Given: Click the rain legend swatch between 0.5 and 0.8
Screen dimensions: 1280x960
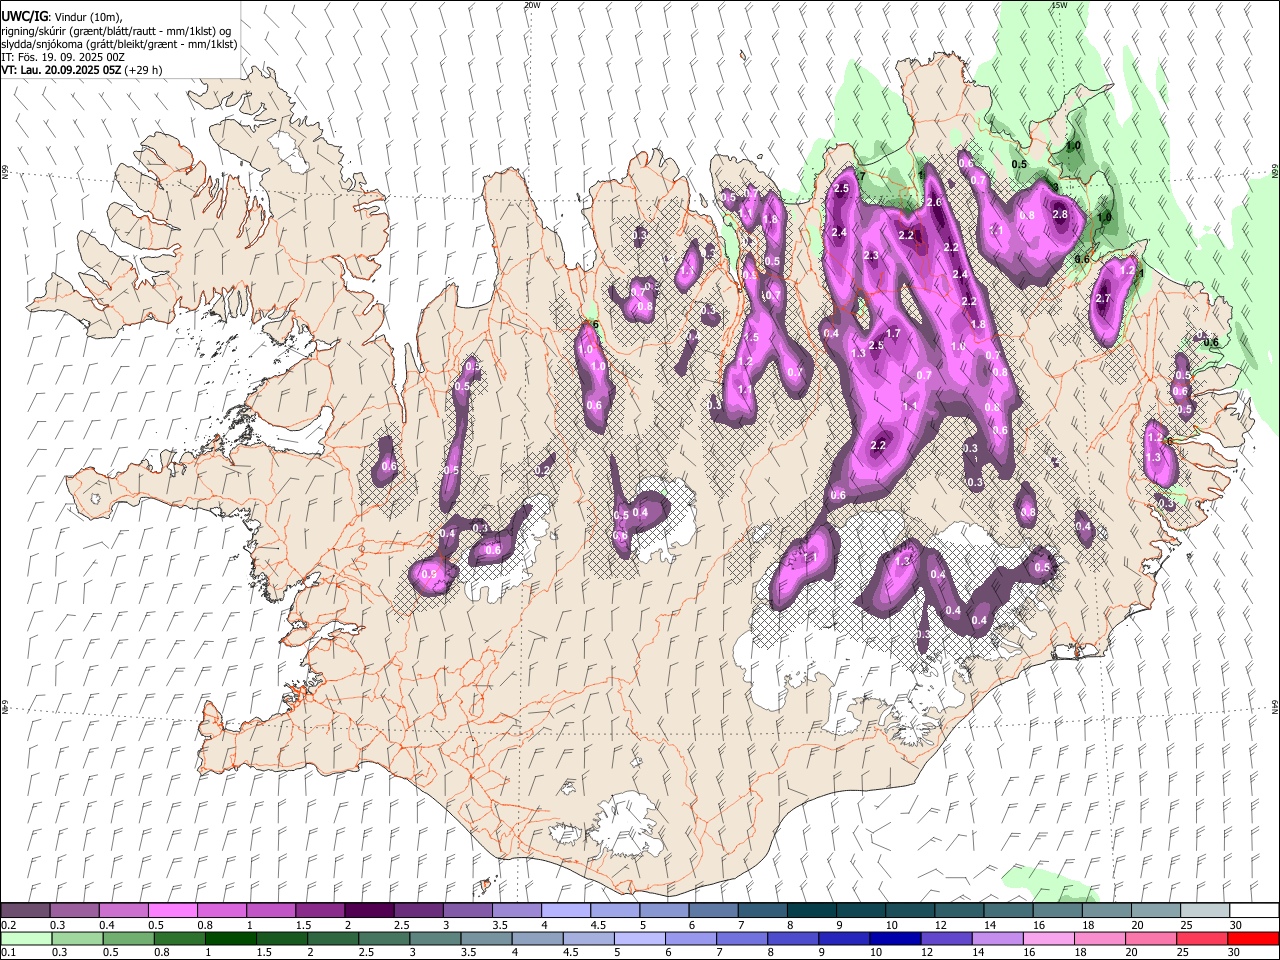Looking at the screenshot, I should (x=128, y=939).
